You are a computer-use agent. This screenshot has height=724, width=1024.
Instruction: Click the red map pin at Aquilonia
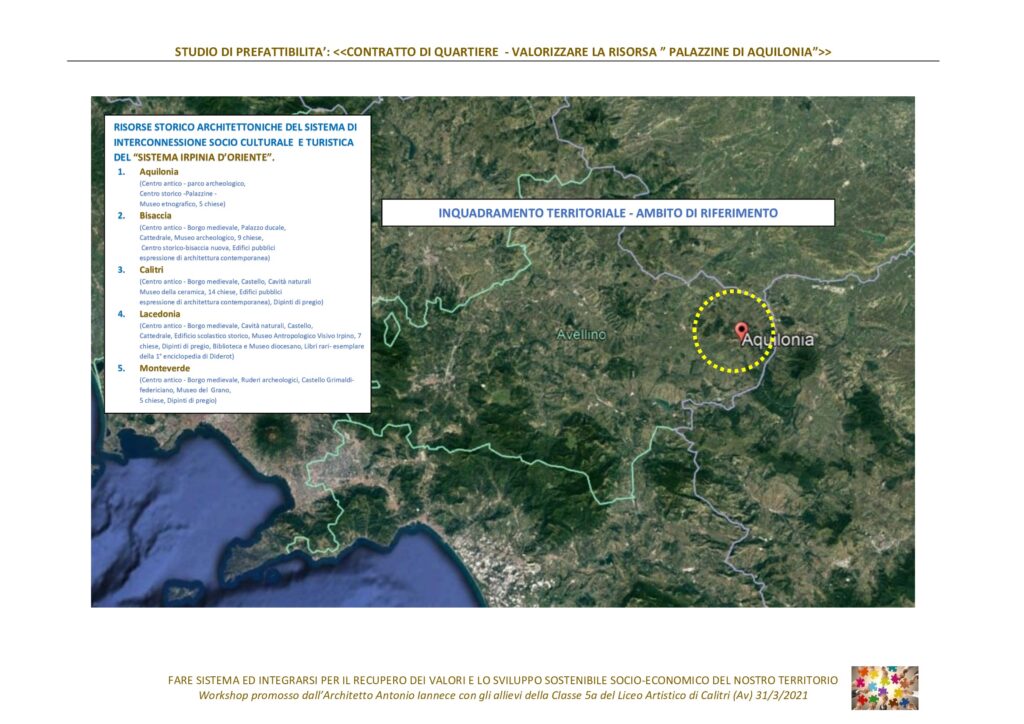tap(740, 331)
